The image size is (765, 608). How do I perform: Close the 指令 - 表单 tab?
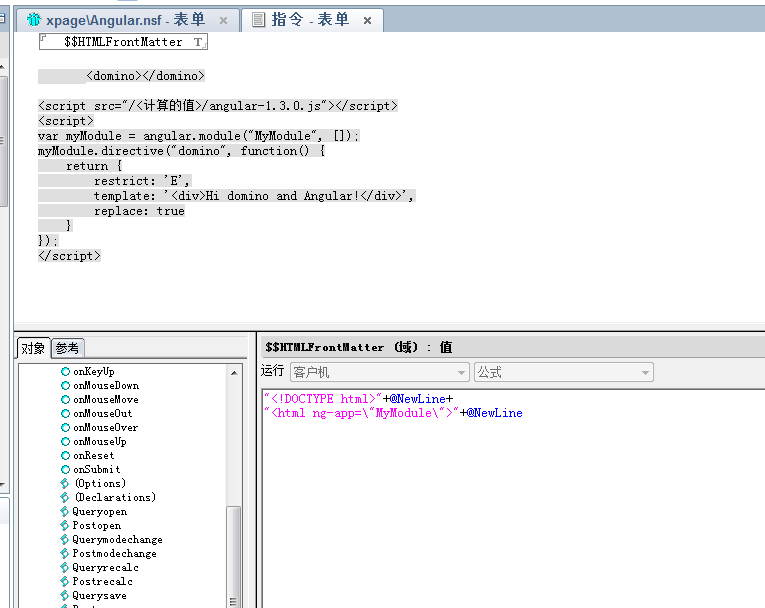(367, 20)
